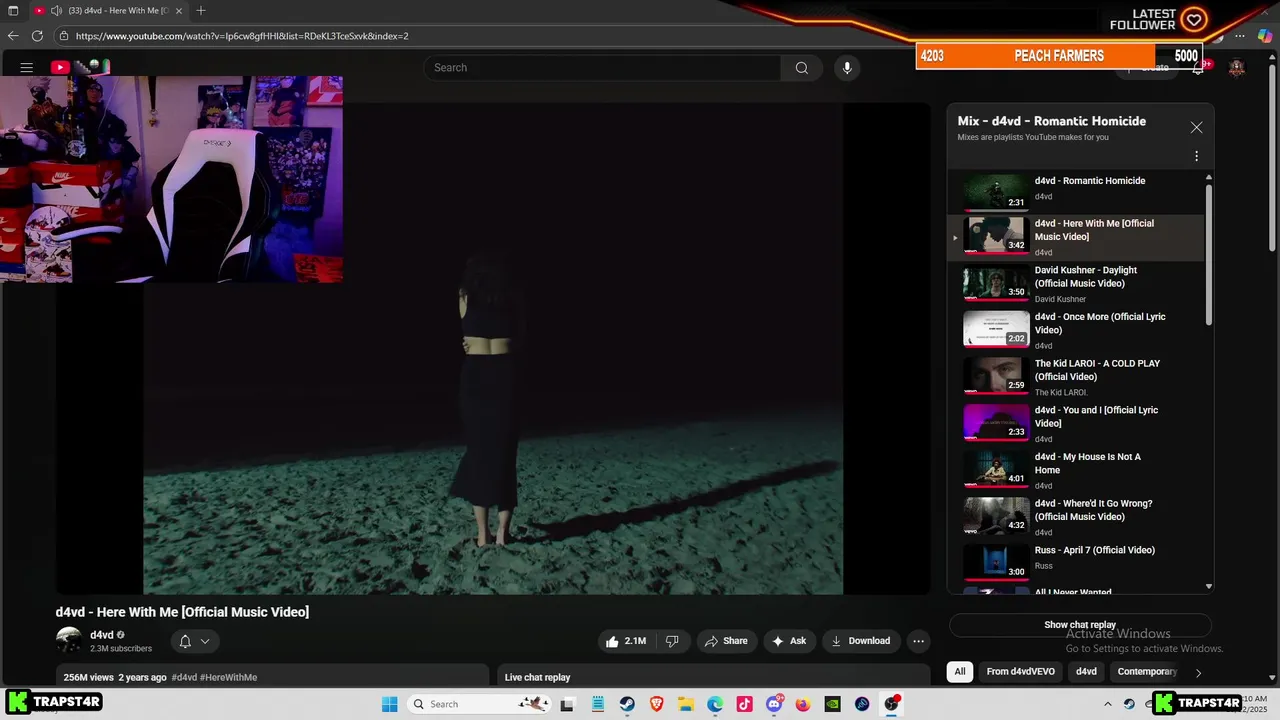
Task: Open the tab actions menu icon
Action: [x=13, y=11]
